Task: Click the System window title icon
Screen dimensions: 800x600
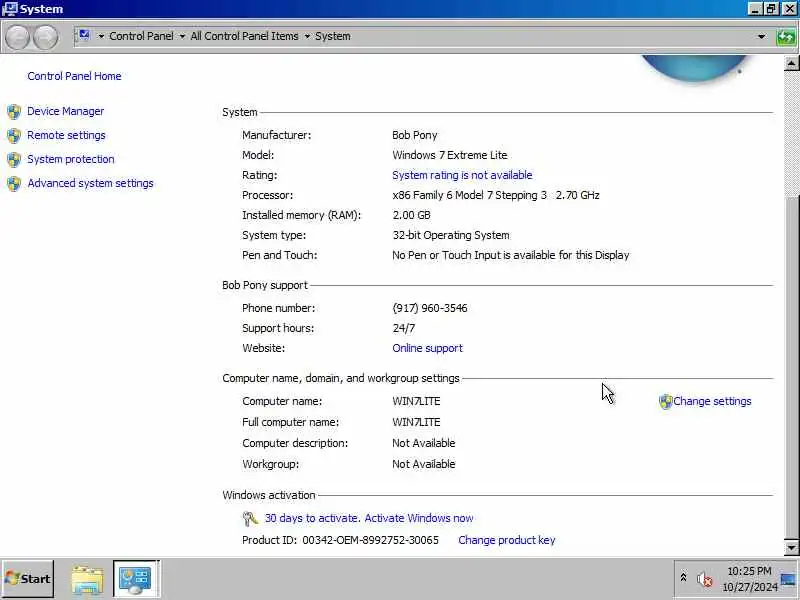Action: (10, 9)
